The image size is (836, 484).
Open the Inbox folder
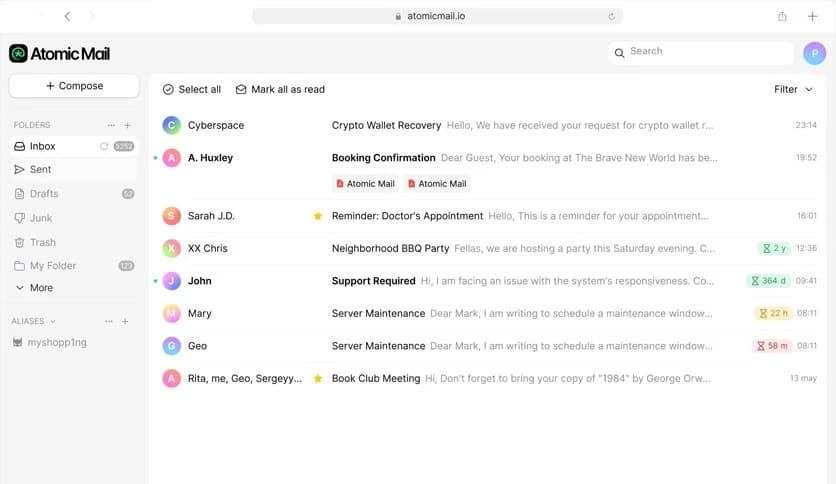74,146
